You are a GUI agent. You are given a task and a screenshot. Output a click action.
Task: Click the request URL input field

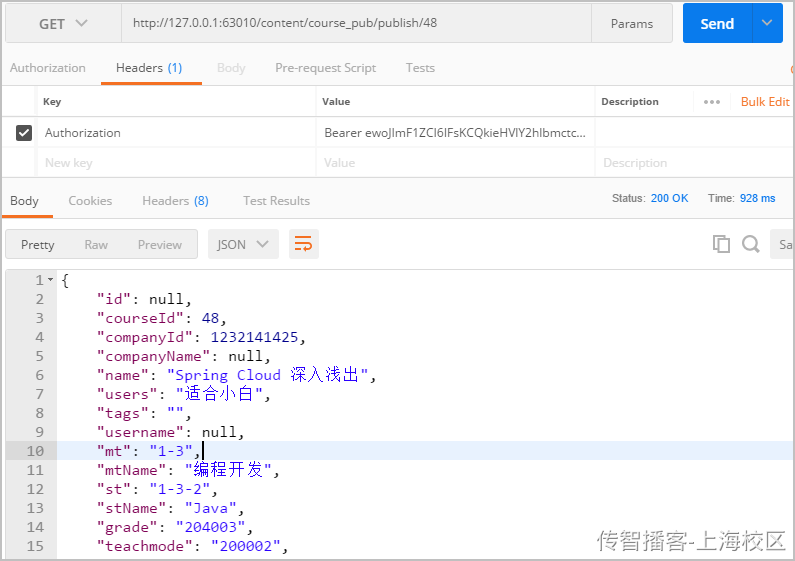[356, 23]
